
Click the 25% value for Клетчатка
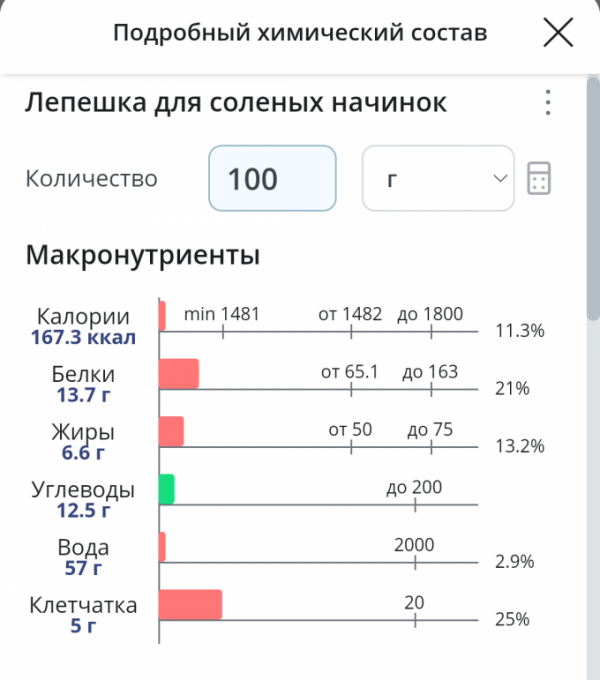click(512, 619)
